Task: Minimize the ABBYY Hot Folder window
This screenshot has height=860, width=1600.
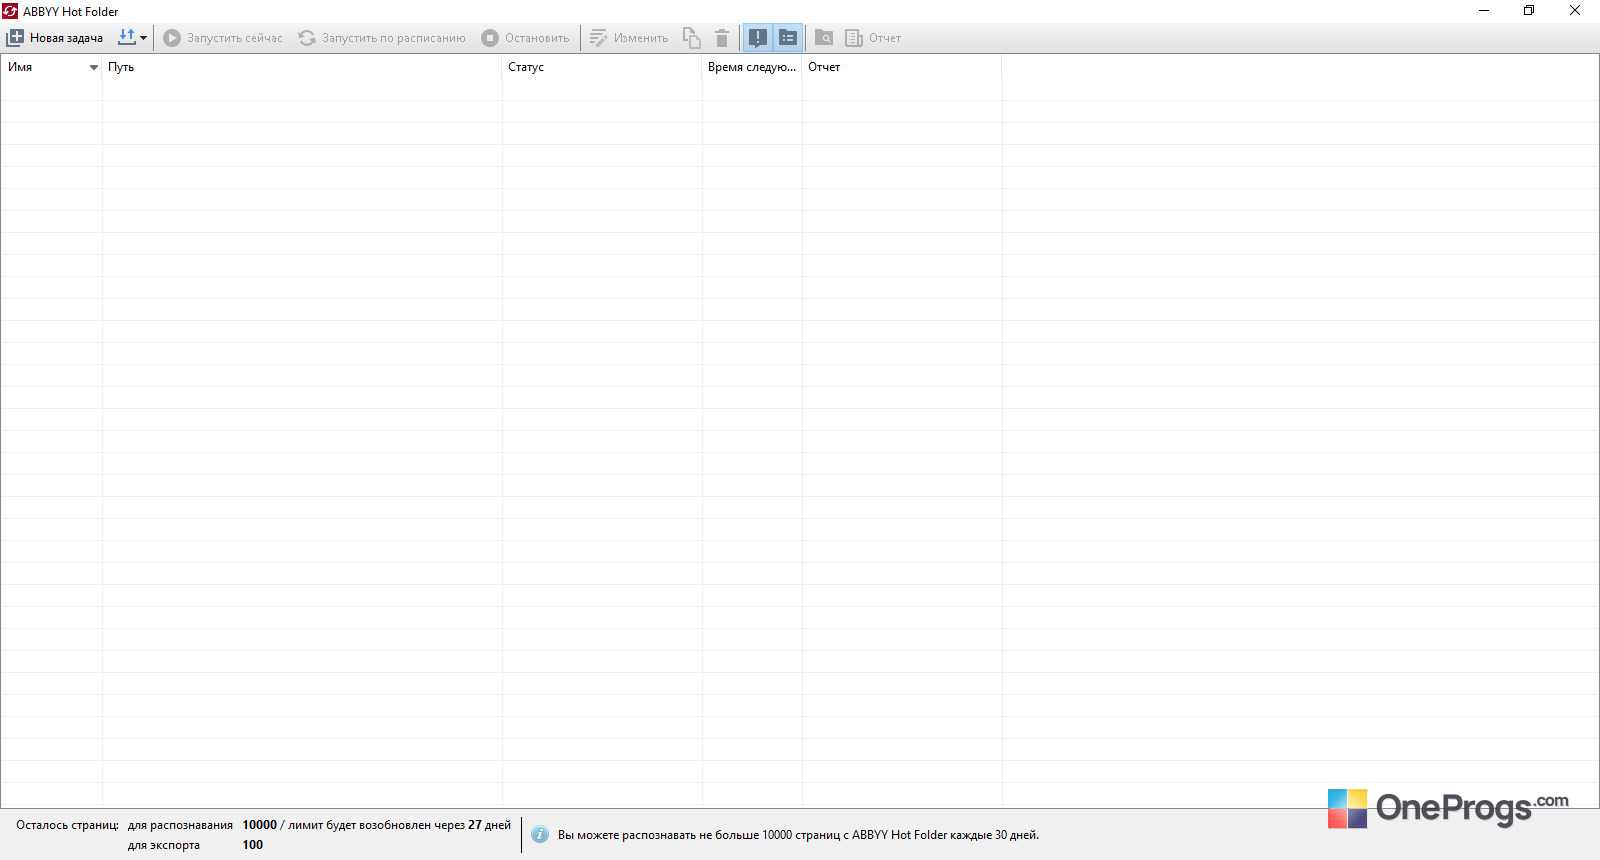Action: tap(1484, 11)
